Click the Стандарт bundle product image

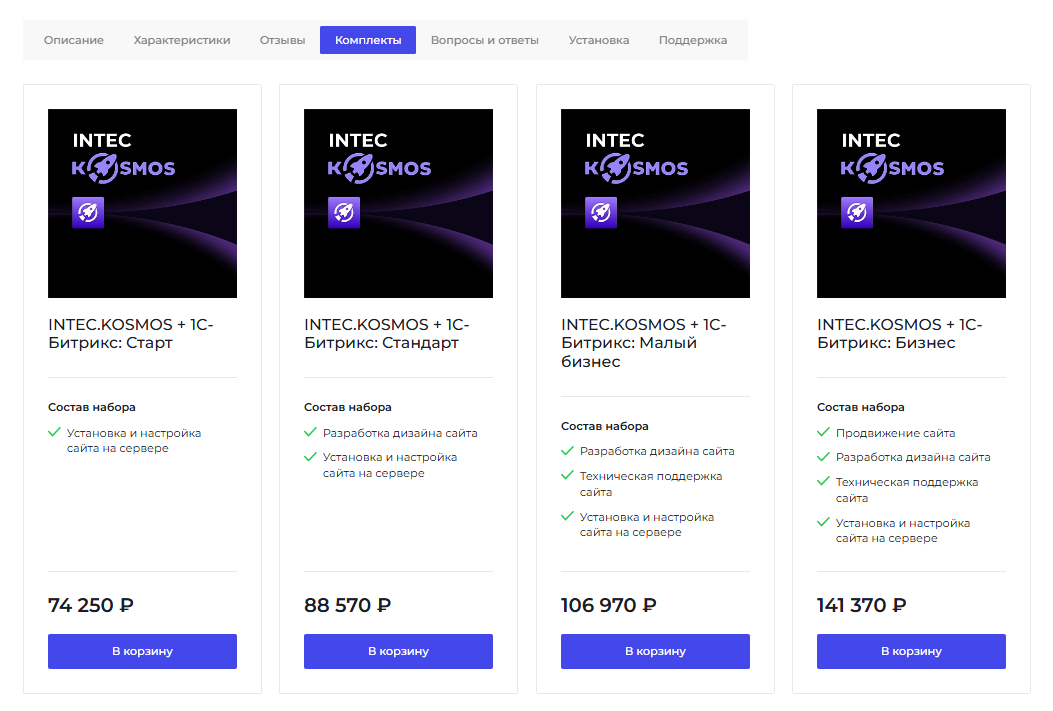pyautogui.click(x=398, y=203)
